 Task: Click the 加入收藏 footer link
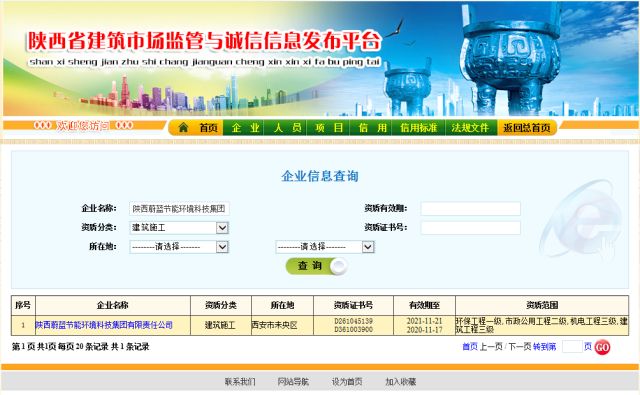click(x=400, y=382)
